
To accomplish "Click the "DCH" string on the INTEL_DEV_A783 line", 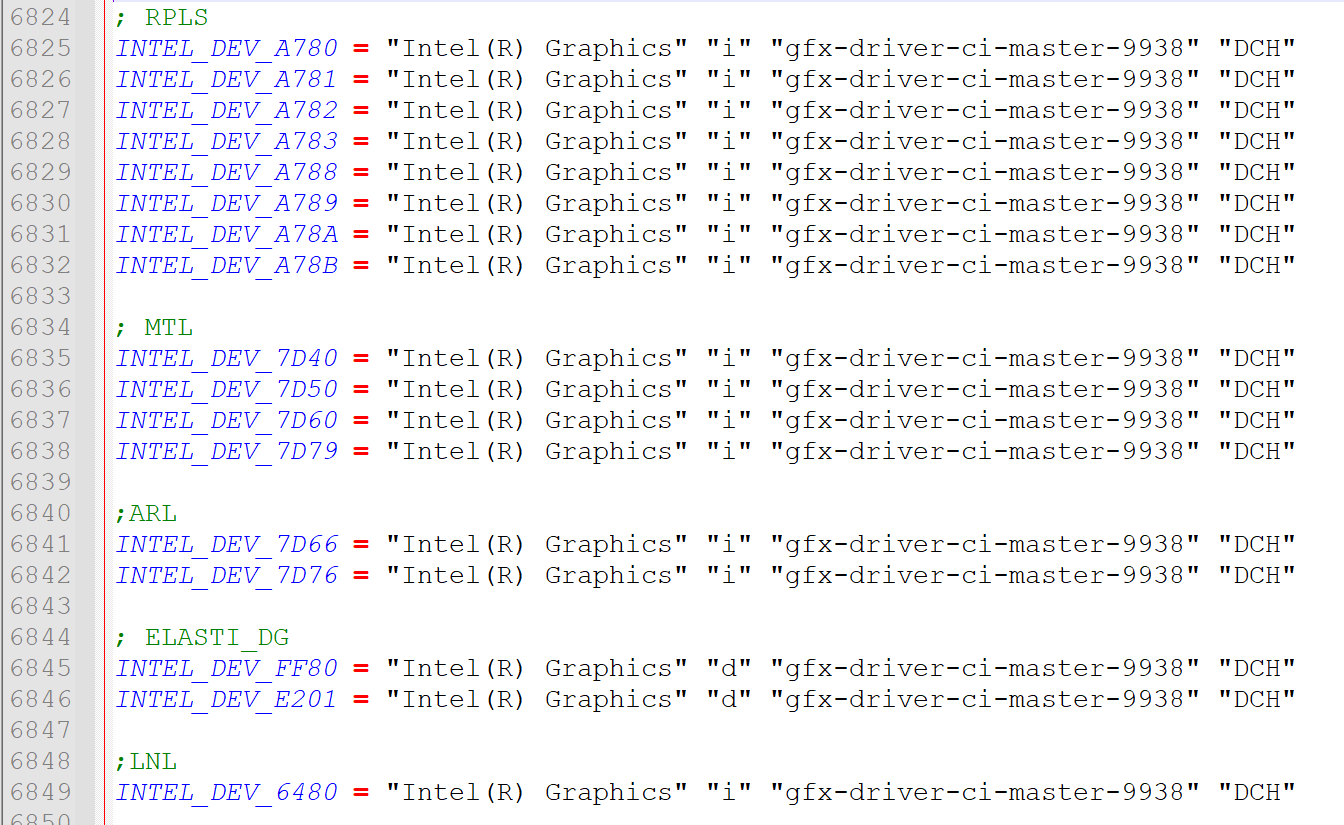I will click(x=1257, y=141).
